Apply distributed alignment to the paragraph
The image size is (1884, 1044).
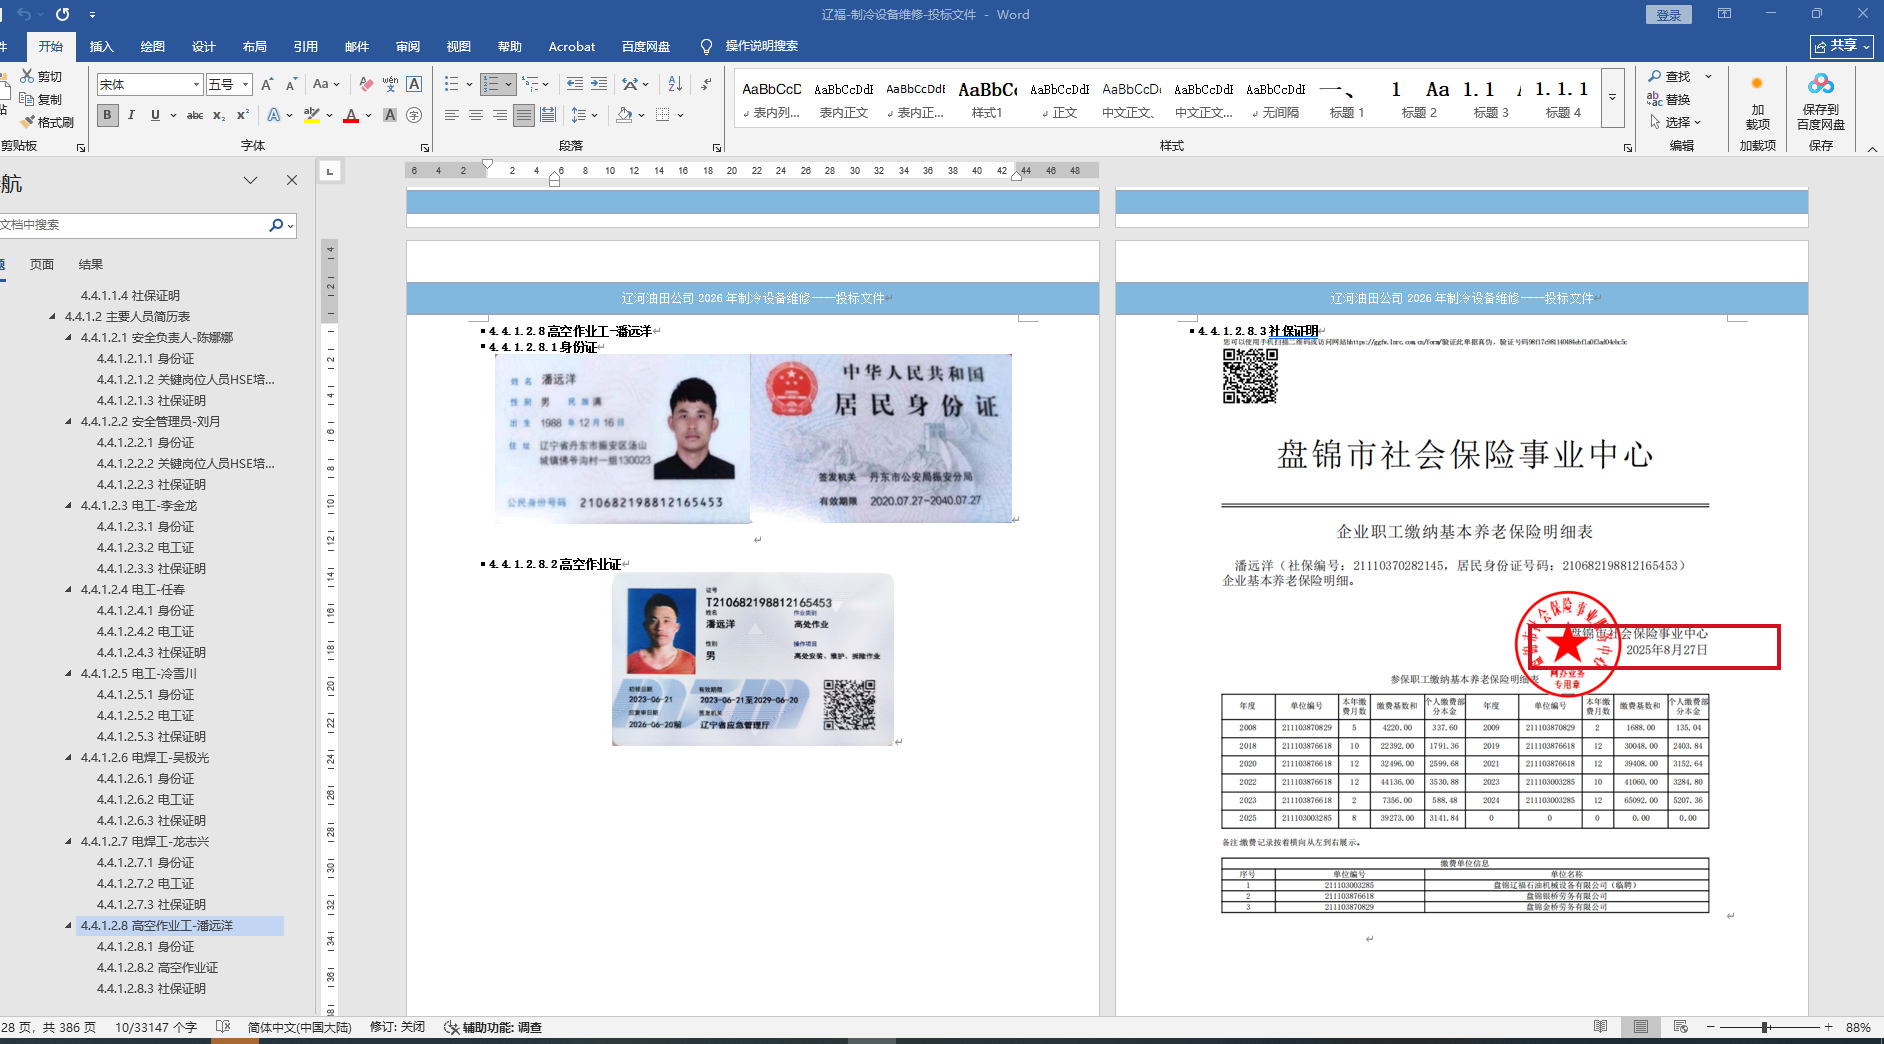pyautogui.click(x=548, y=115)
